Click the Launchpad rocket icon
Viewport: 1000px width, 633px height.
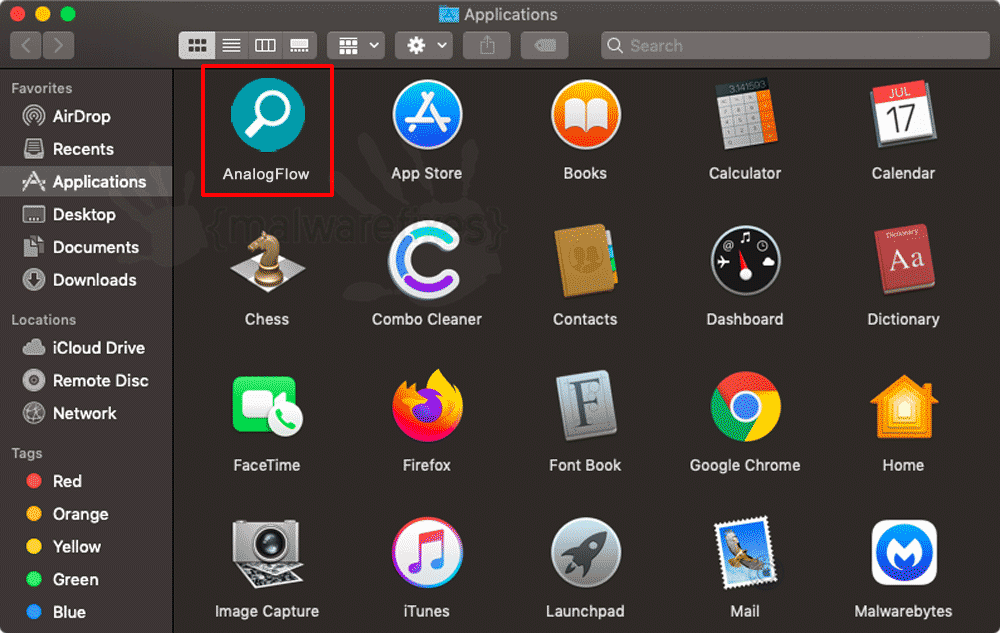(585, 553)
